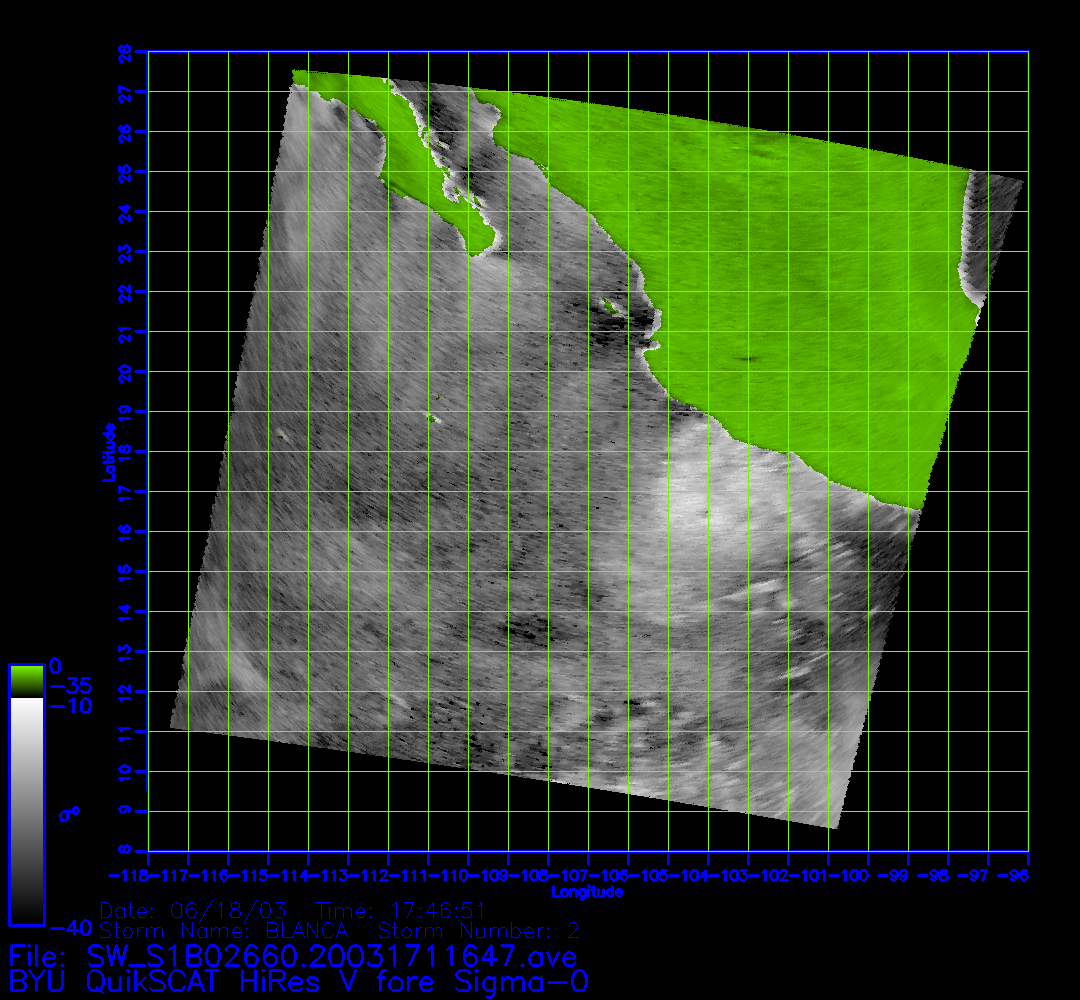
Task: Click the Date: 06/18/03 text
Action: point(193,911)
